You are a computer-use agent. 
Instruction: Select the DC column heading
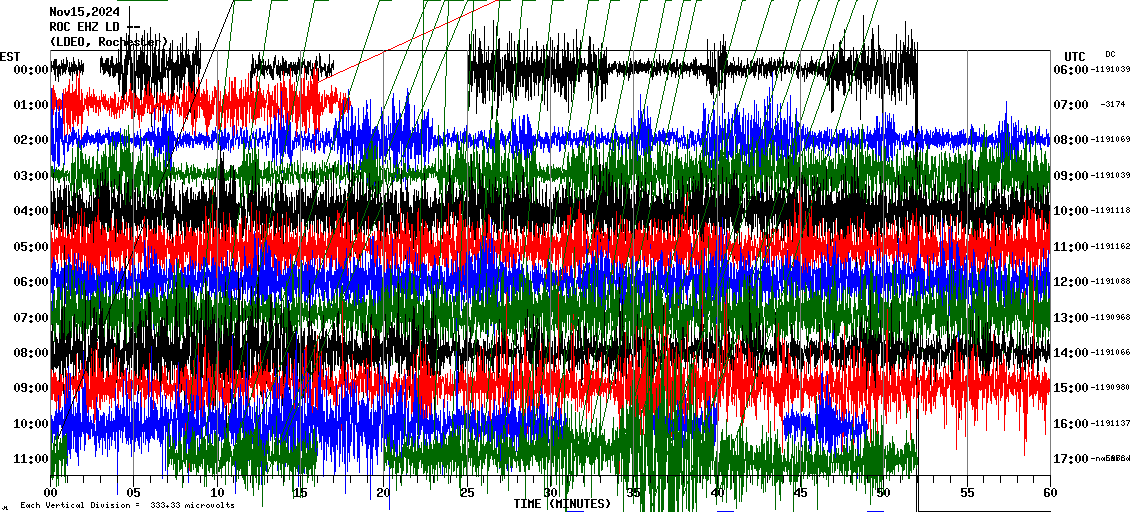[x=1110, y=54]
